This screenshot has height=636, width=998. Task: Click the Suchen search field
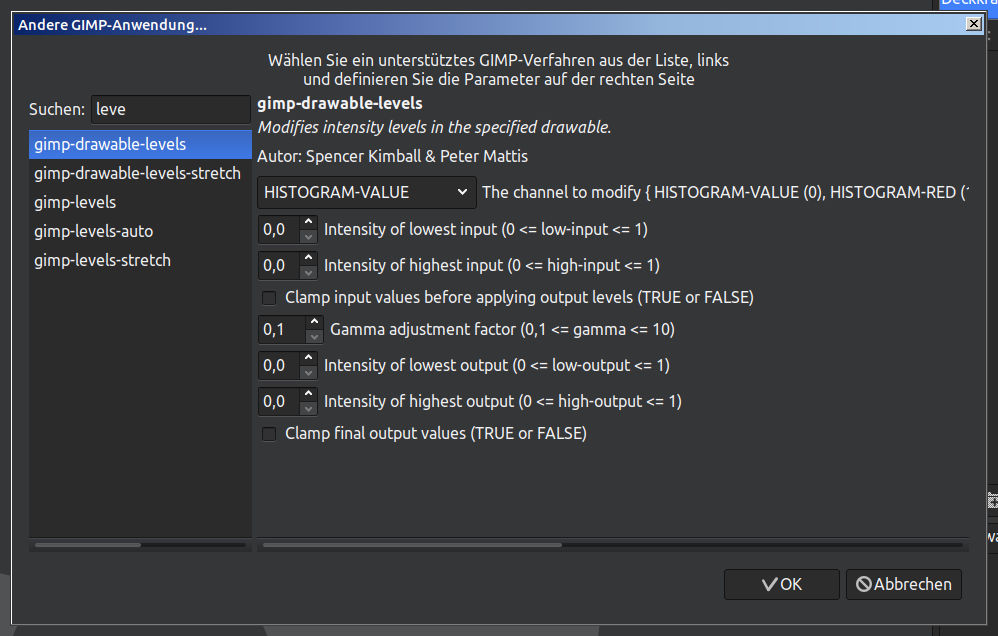coord(171,110)
